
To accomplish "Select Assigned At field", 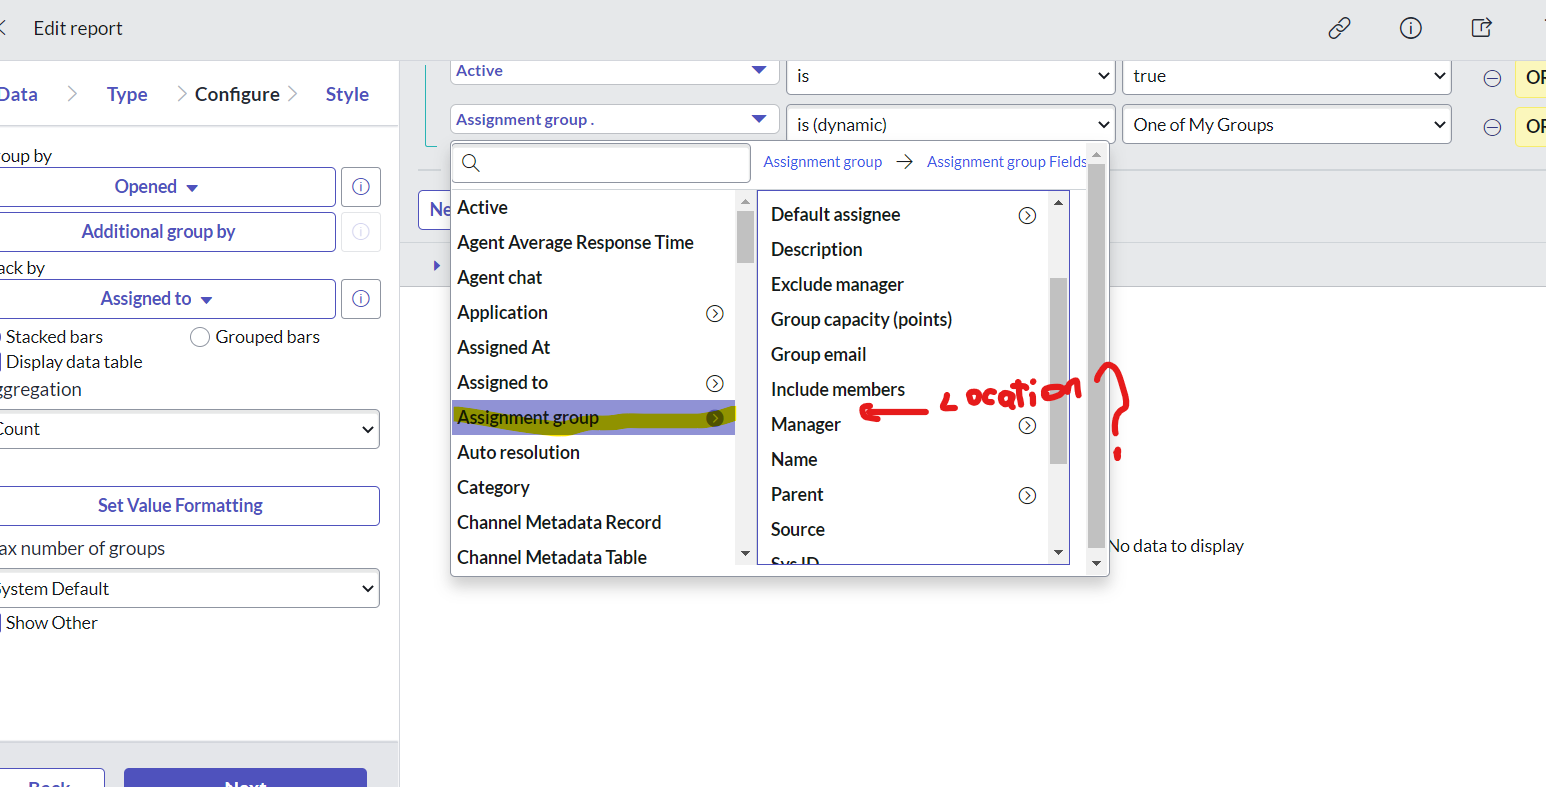I will pos(593,348).
